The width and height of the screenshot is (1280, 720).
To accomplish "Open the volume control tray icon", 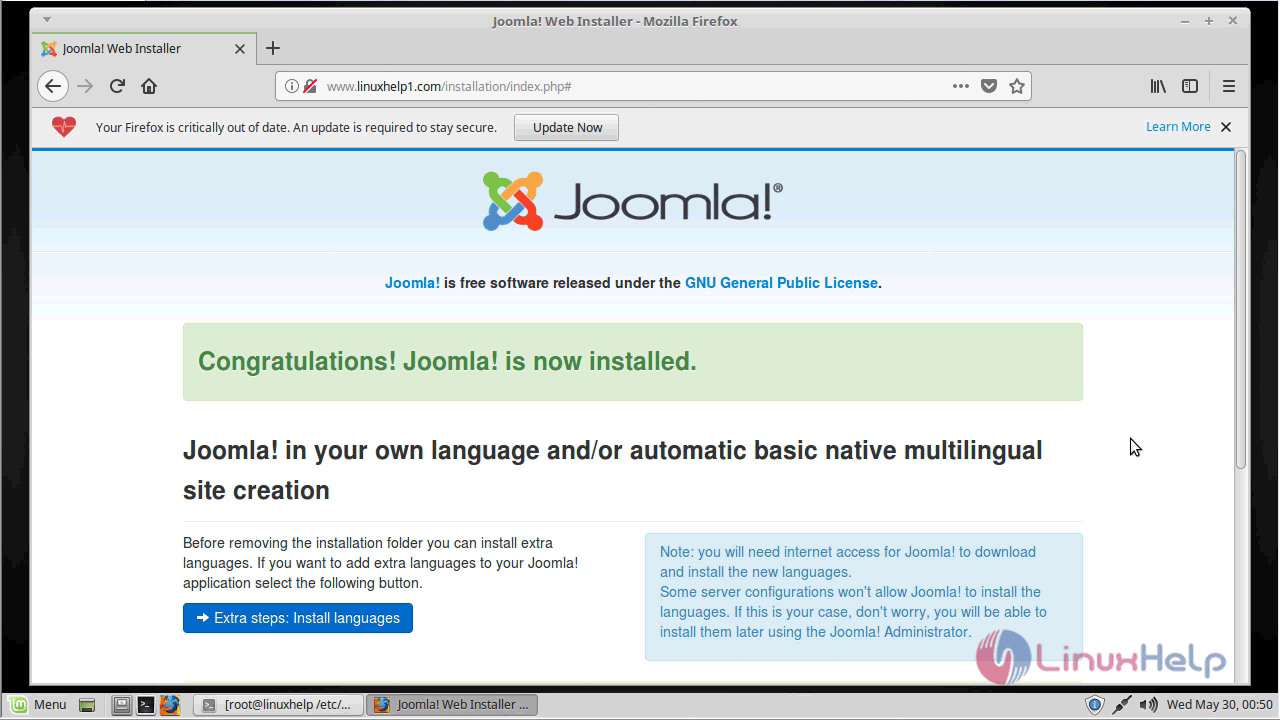I will 1149,705.
